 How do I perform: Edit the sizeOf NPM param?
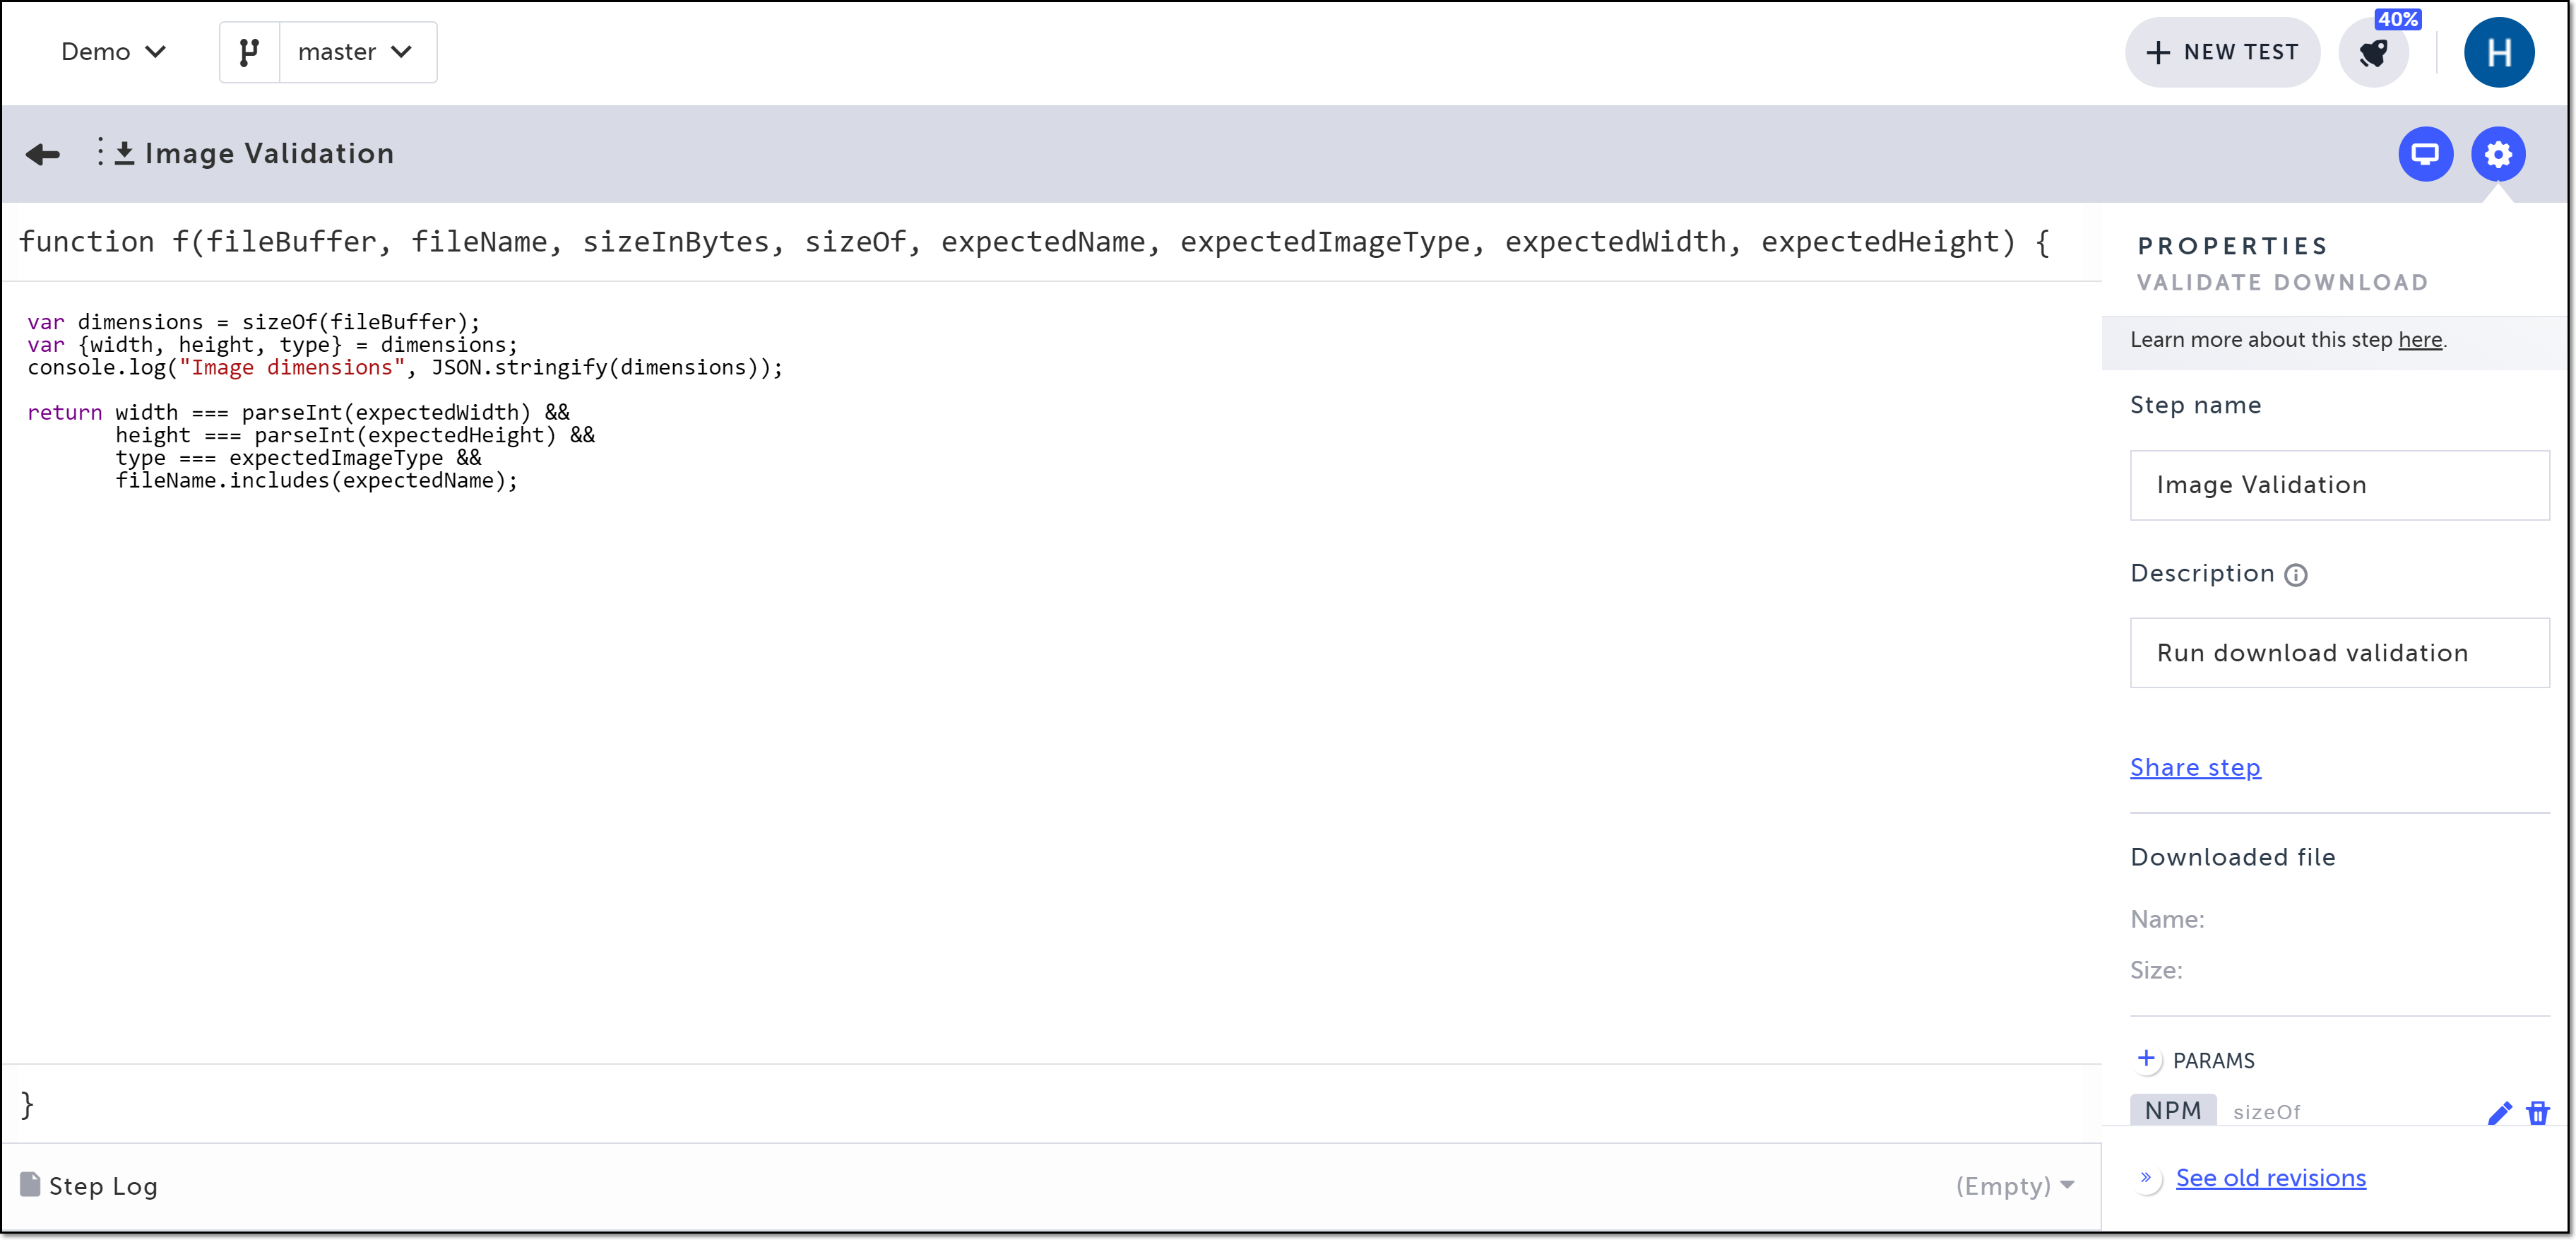(x=2499, y=1112)
